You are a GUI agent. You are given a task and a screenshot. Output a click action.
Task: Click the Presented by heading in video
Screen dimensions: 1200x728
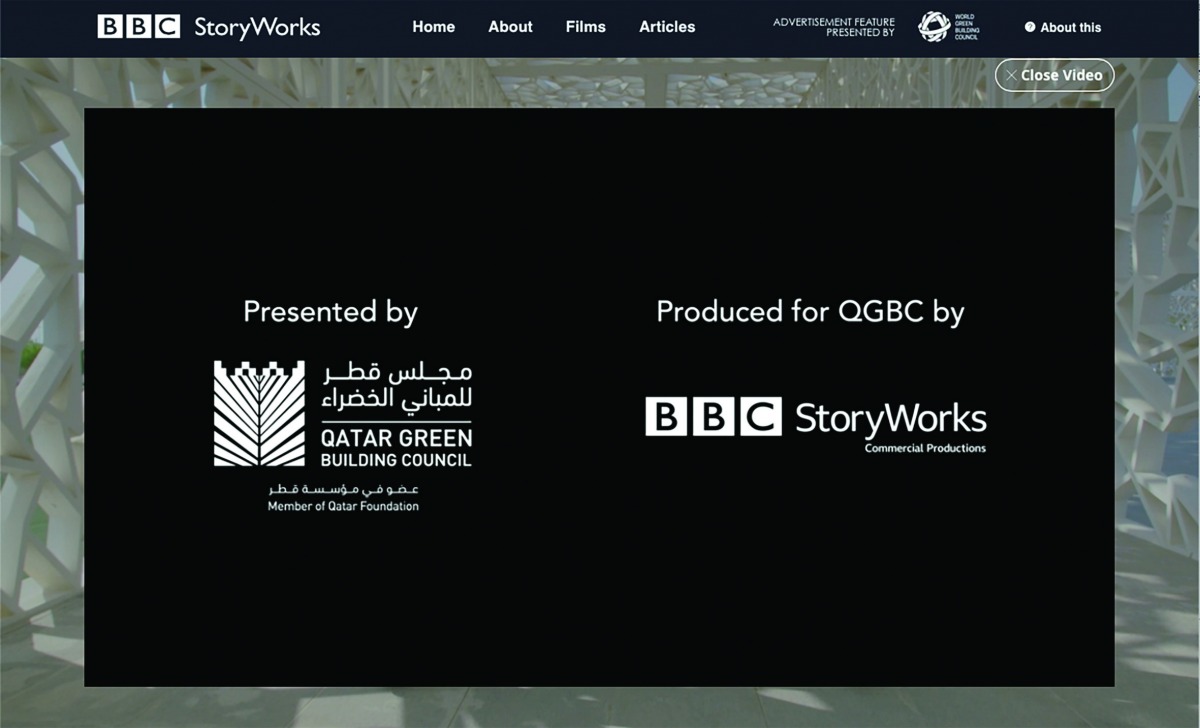point(330,312)
